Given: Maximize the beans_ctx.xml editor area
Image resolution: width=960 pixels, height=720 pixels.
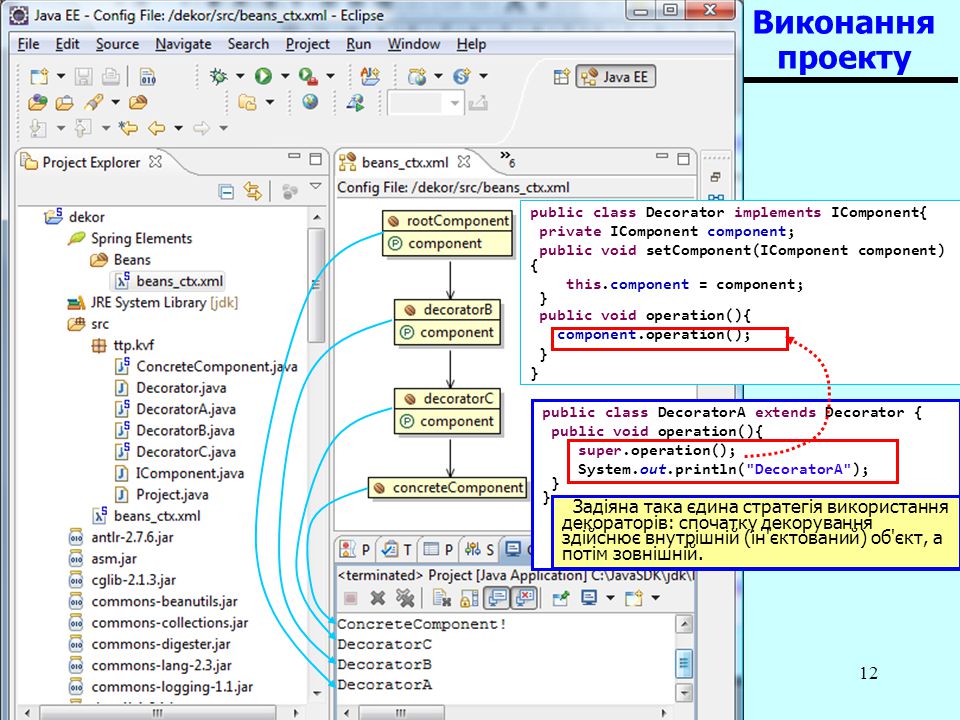Looking at the screenshot, I should coord(683,159).
